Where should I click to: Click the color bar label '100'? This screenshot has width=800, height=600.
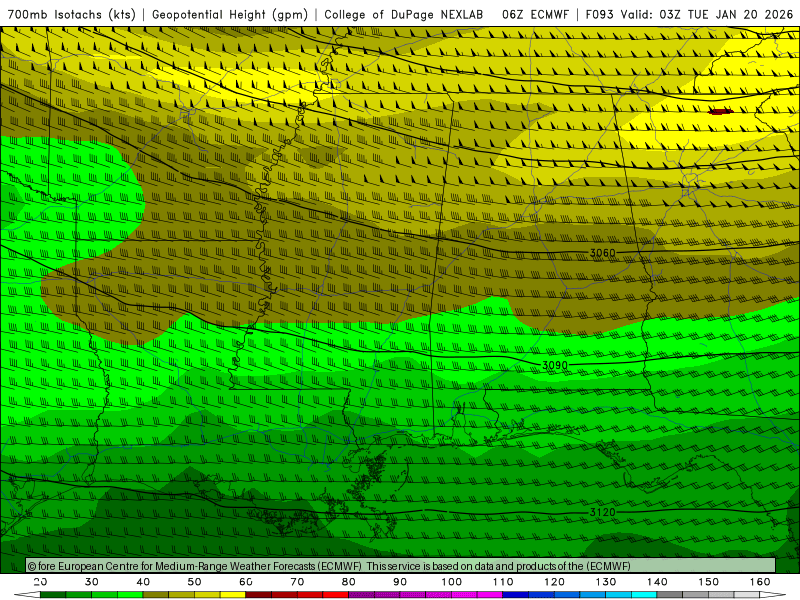click(452, 582)
